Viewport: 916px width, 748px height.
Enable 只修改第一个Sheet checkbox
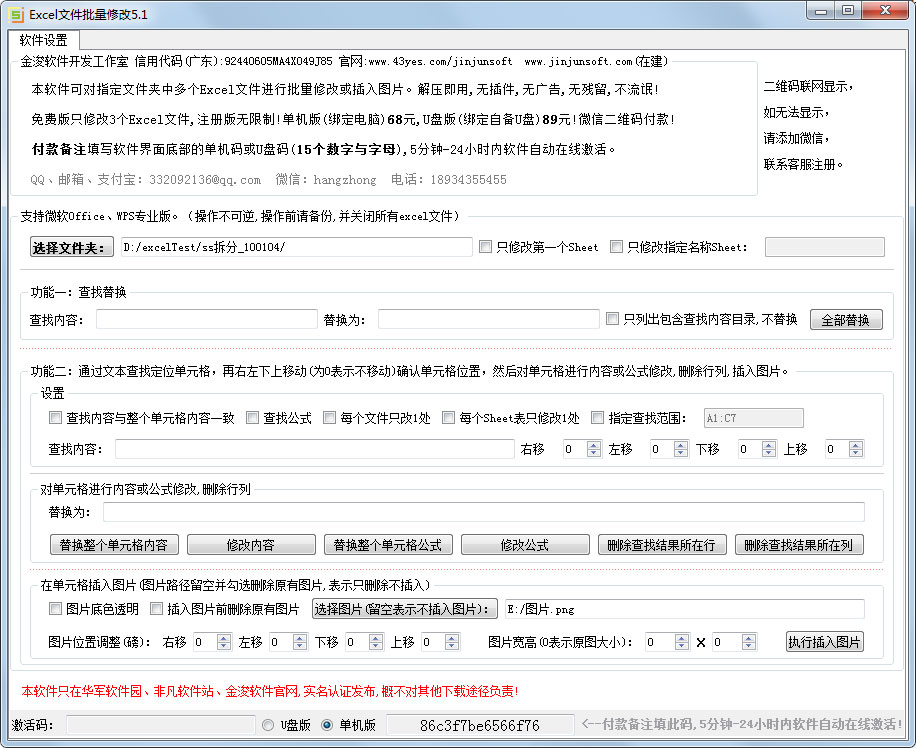coord(485,246)
